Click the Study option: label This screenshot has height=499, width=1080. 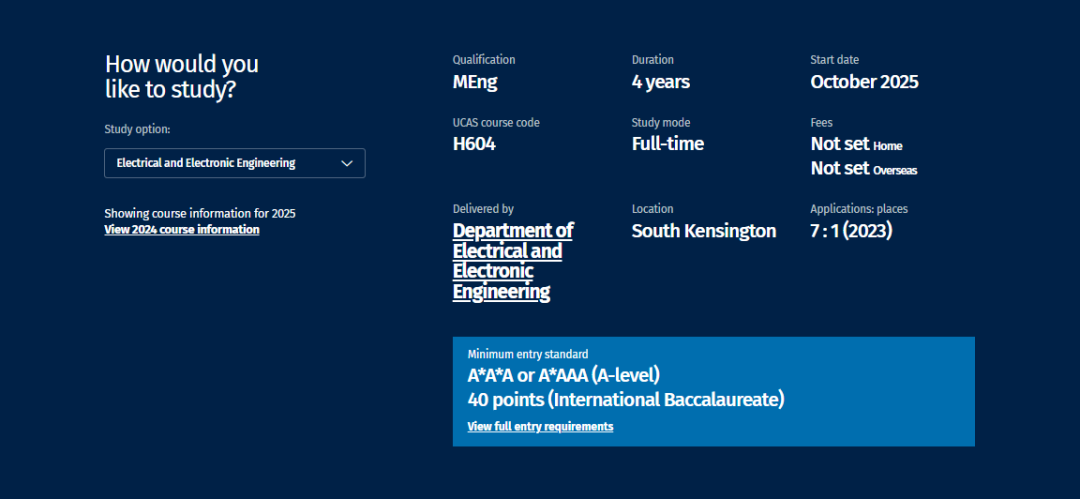[137, 129]
